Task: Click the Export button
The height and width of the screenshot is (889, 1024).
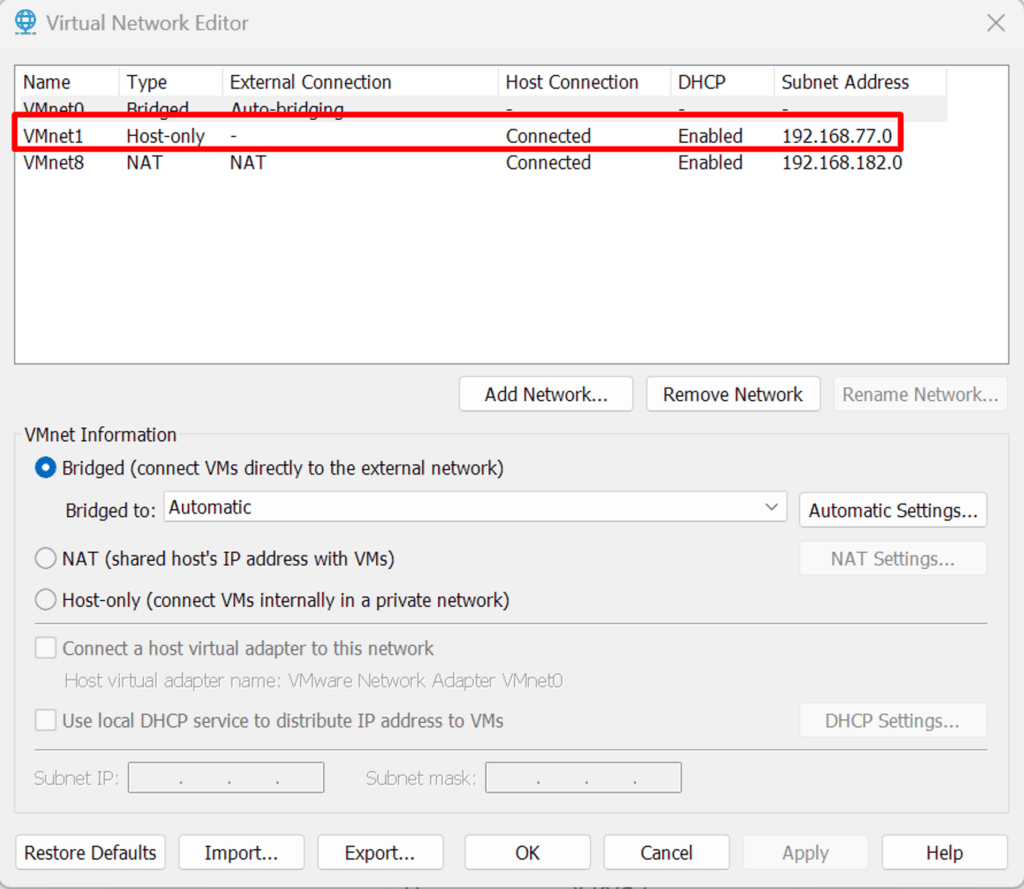Action: coord(380,852)
